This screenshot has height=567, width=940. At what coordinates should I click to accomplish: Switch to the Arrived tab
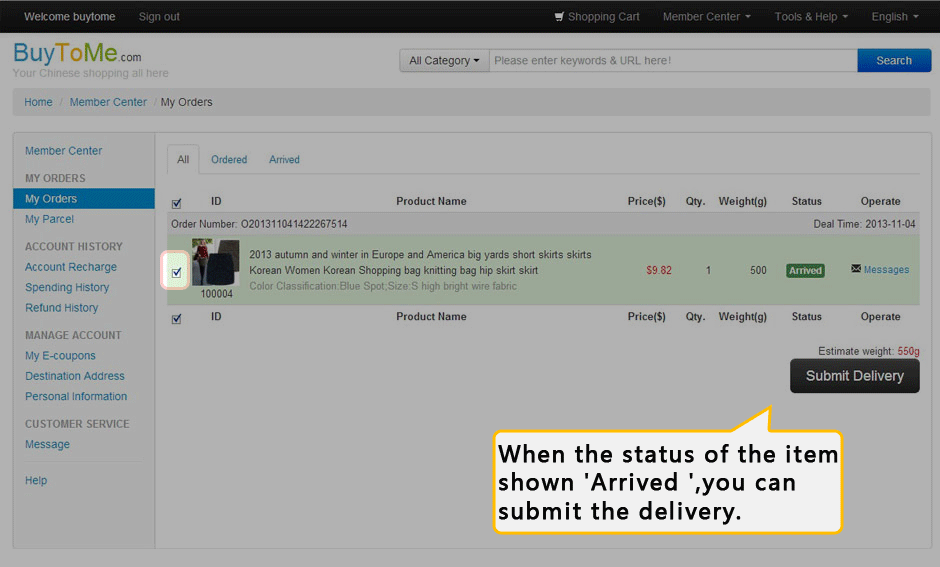(x=284, y=160)
